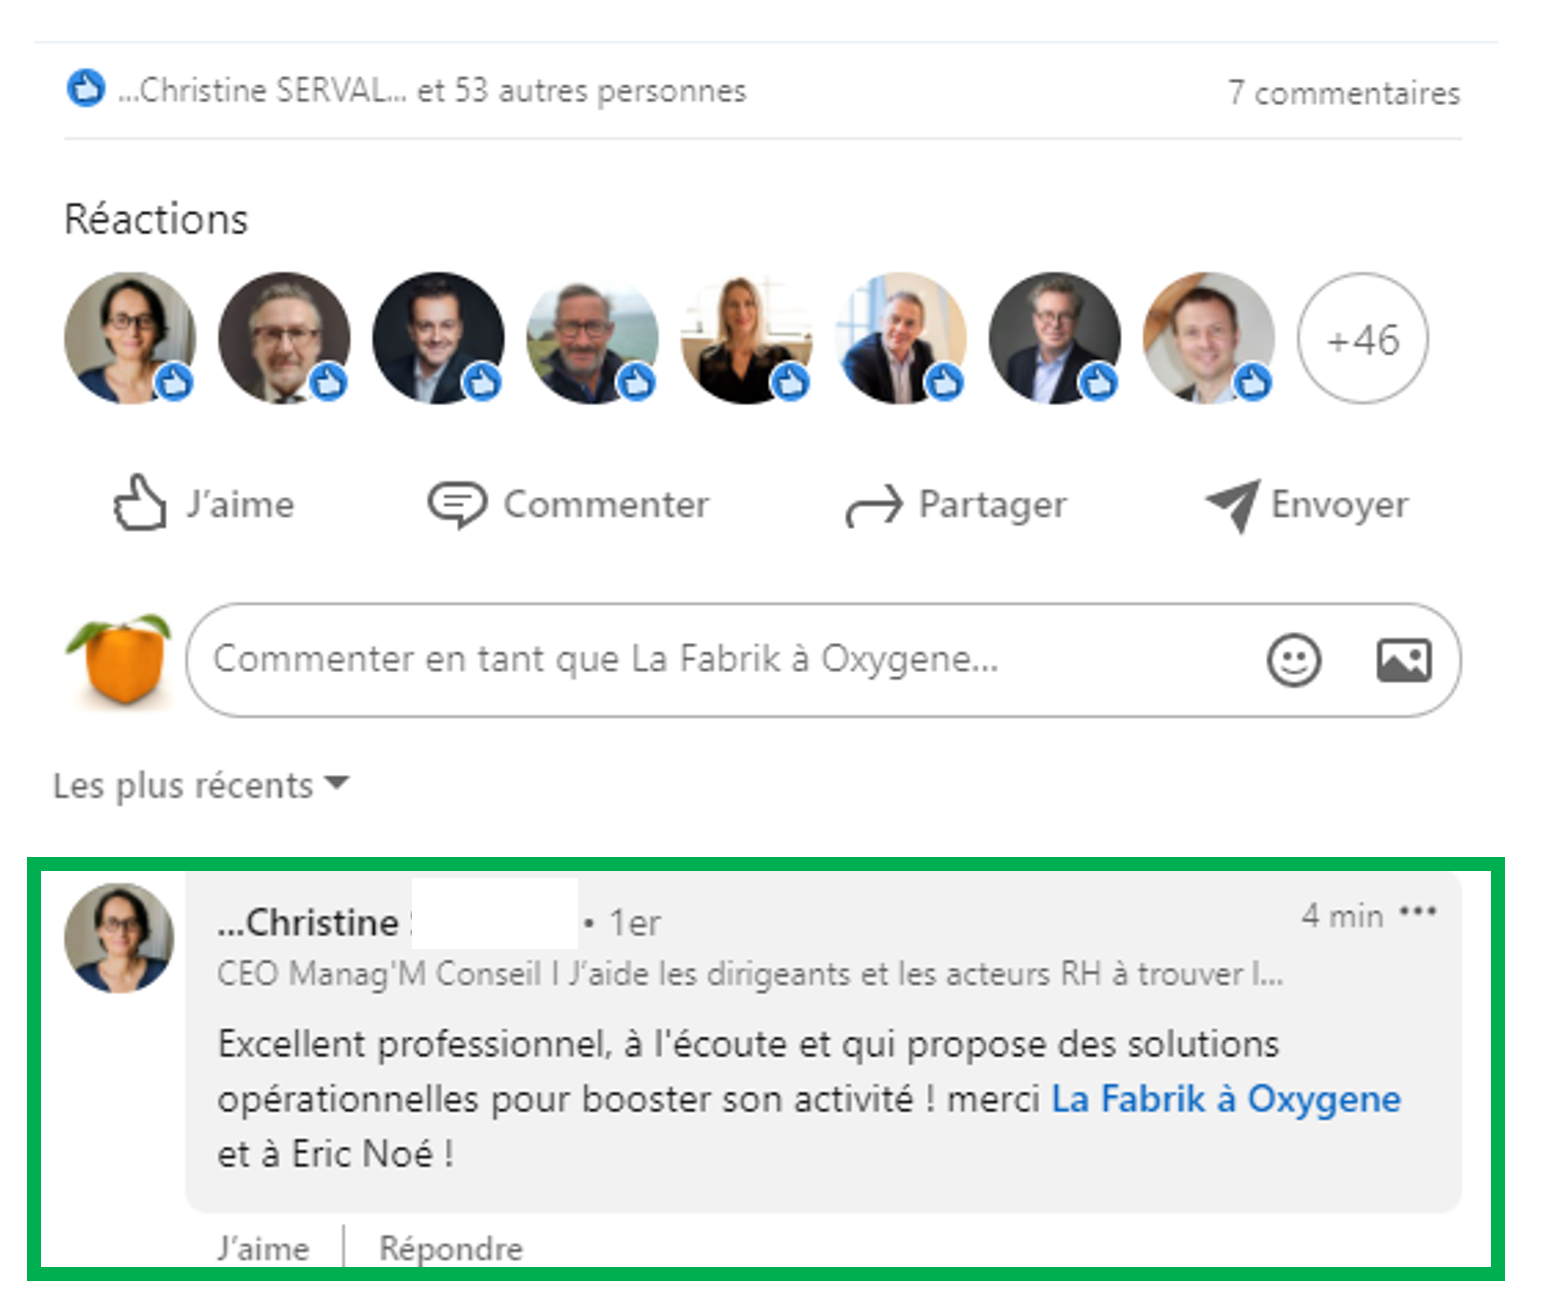Viewport: 1543px width, 1304px height.
Task: Click the thumbs-up J'aime post icon
Action: point(139,502)
